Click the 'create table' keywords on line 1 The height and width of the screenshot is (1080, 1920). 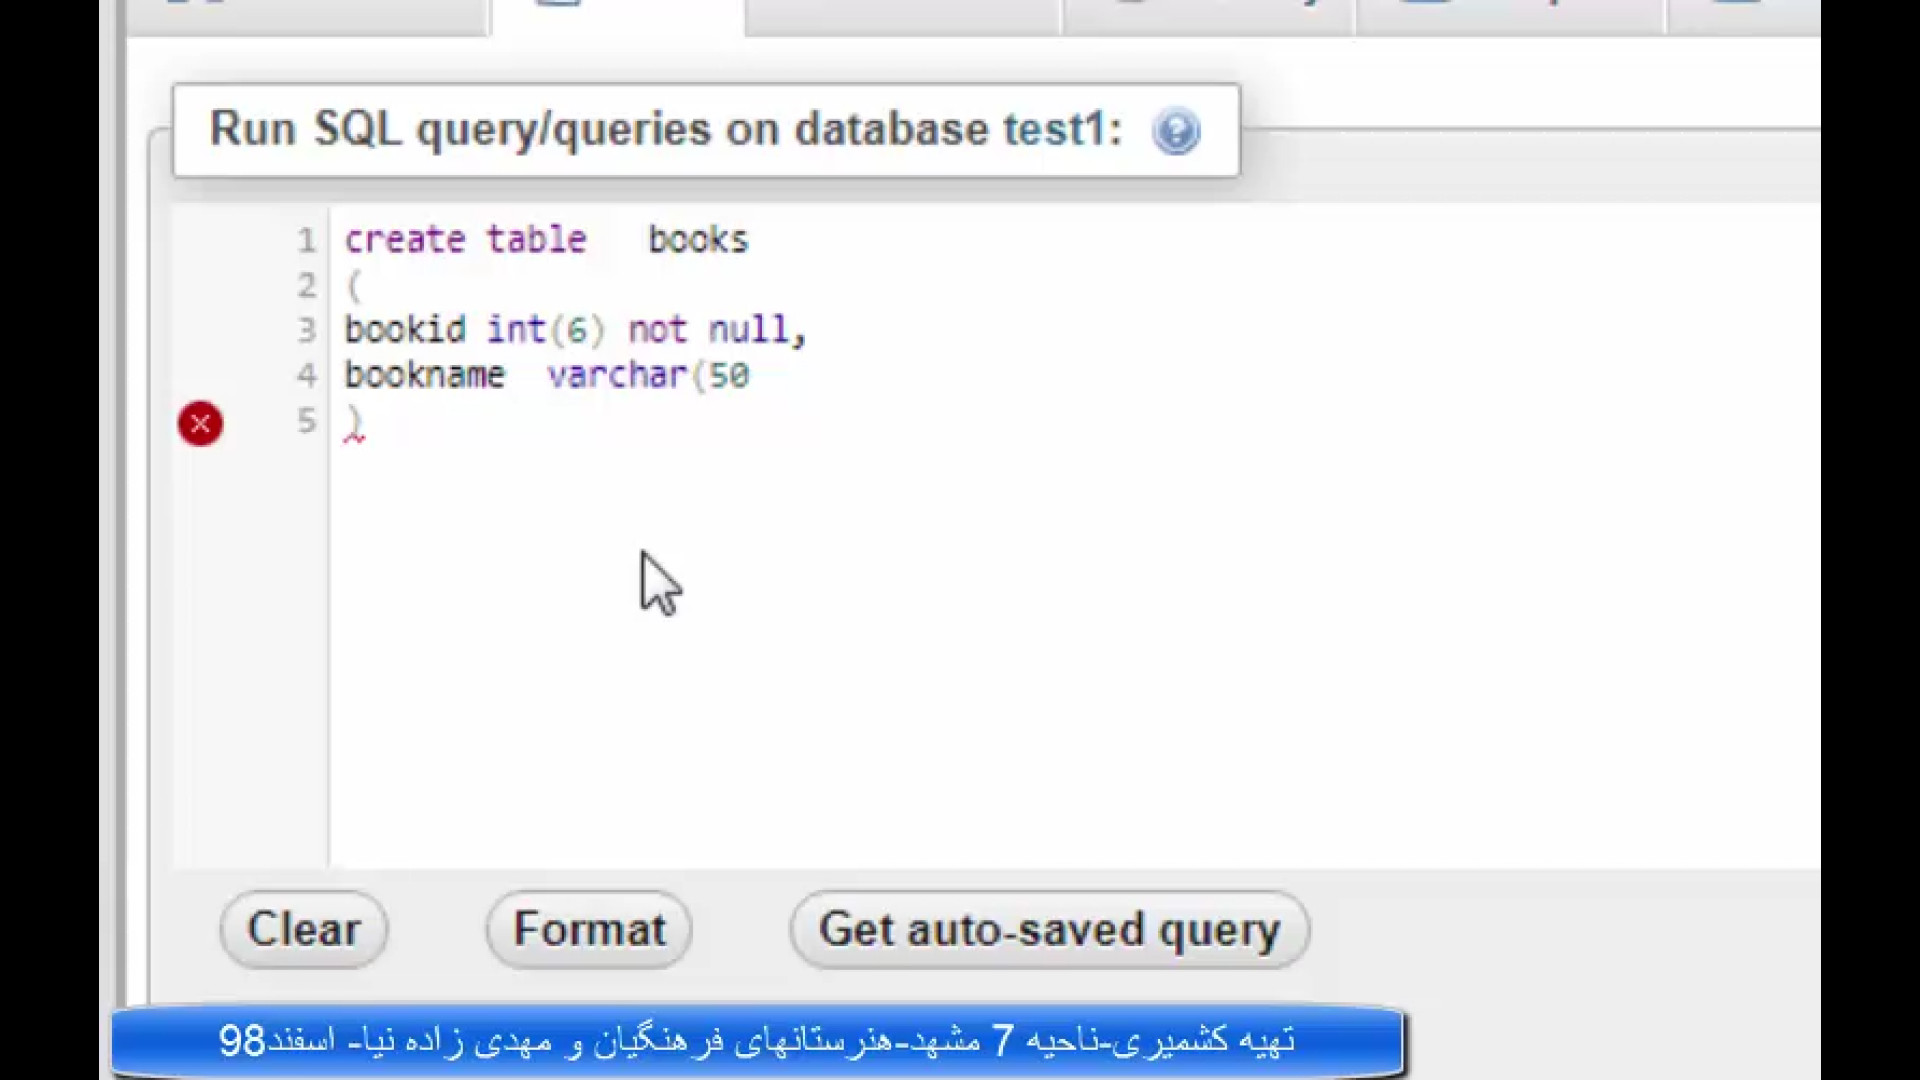465,240
